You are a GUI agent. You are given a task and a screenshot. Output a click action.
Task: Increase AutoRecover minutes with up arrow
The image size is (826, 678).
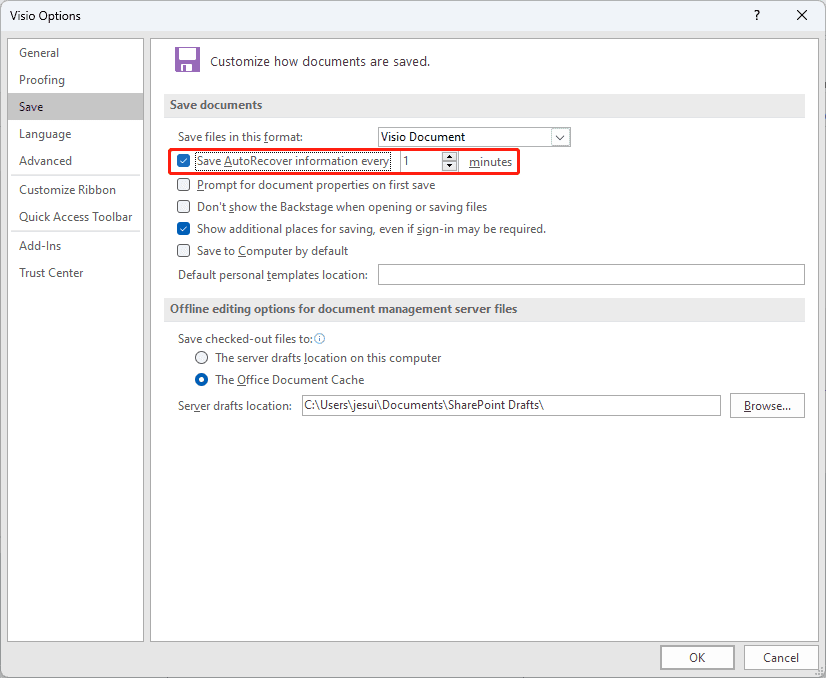(449, 157)
